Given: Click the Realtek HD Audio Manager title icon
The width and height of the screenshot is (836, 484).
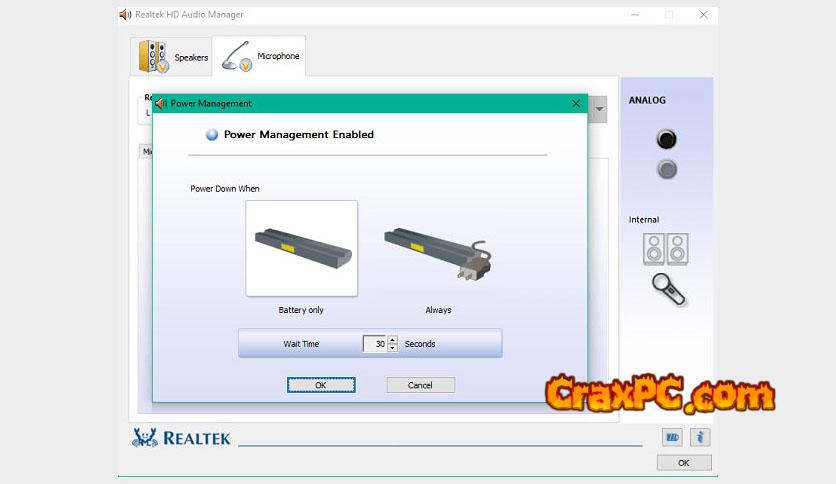Looking at the screenshot, I should 125,14.
